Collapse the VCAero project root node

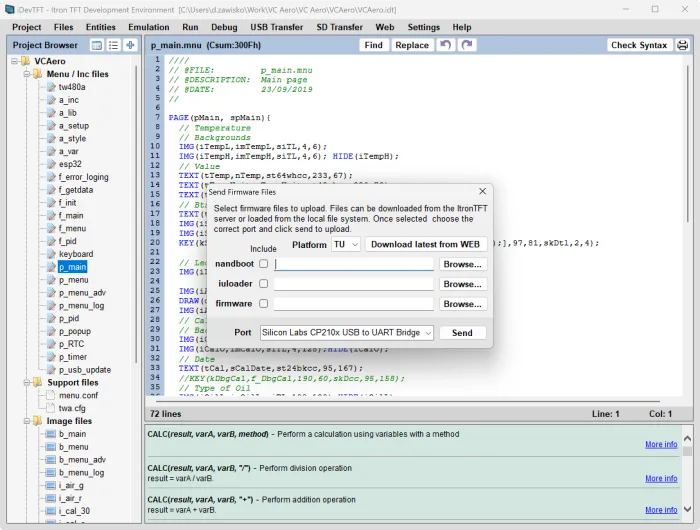(x=15, y=61)
